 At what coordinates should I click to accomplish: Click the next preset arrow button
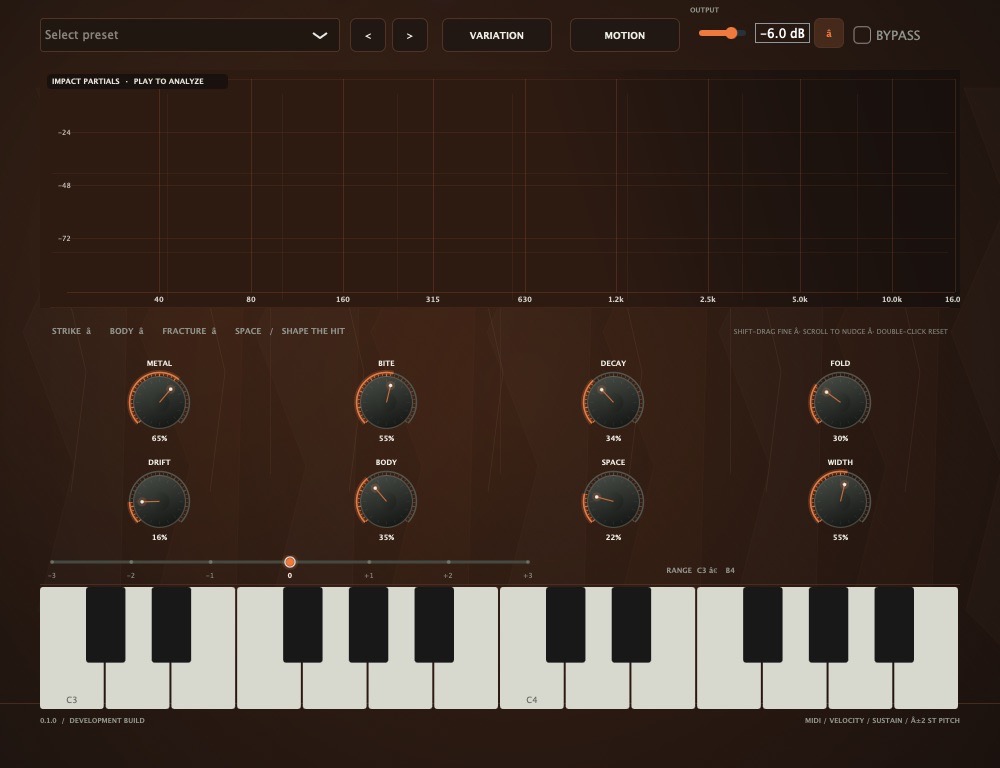click(x=409, y=35)
